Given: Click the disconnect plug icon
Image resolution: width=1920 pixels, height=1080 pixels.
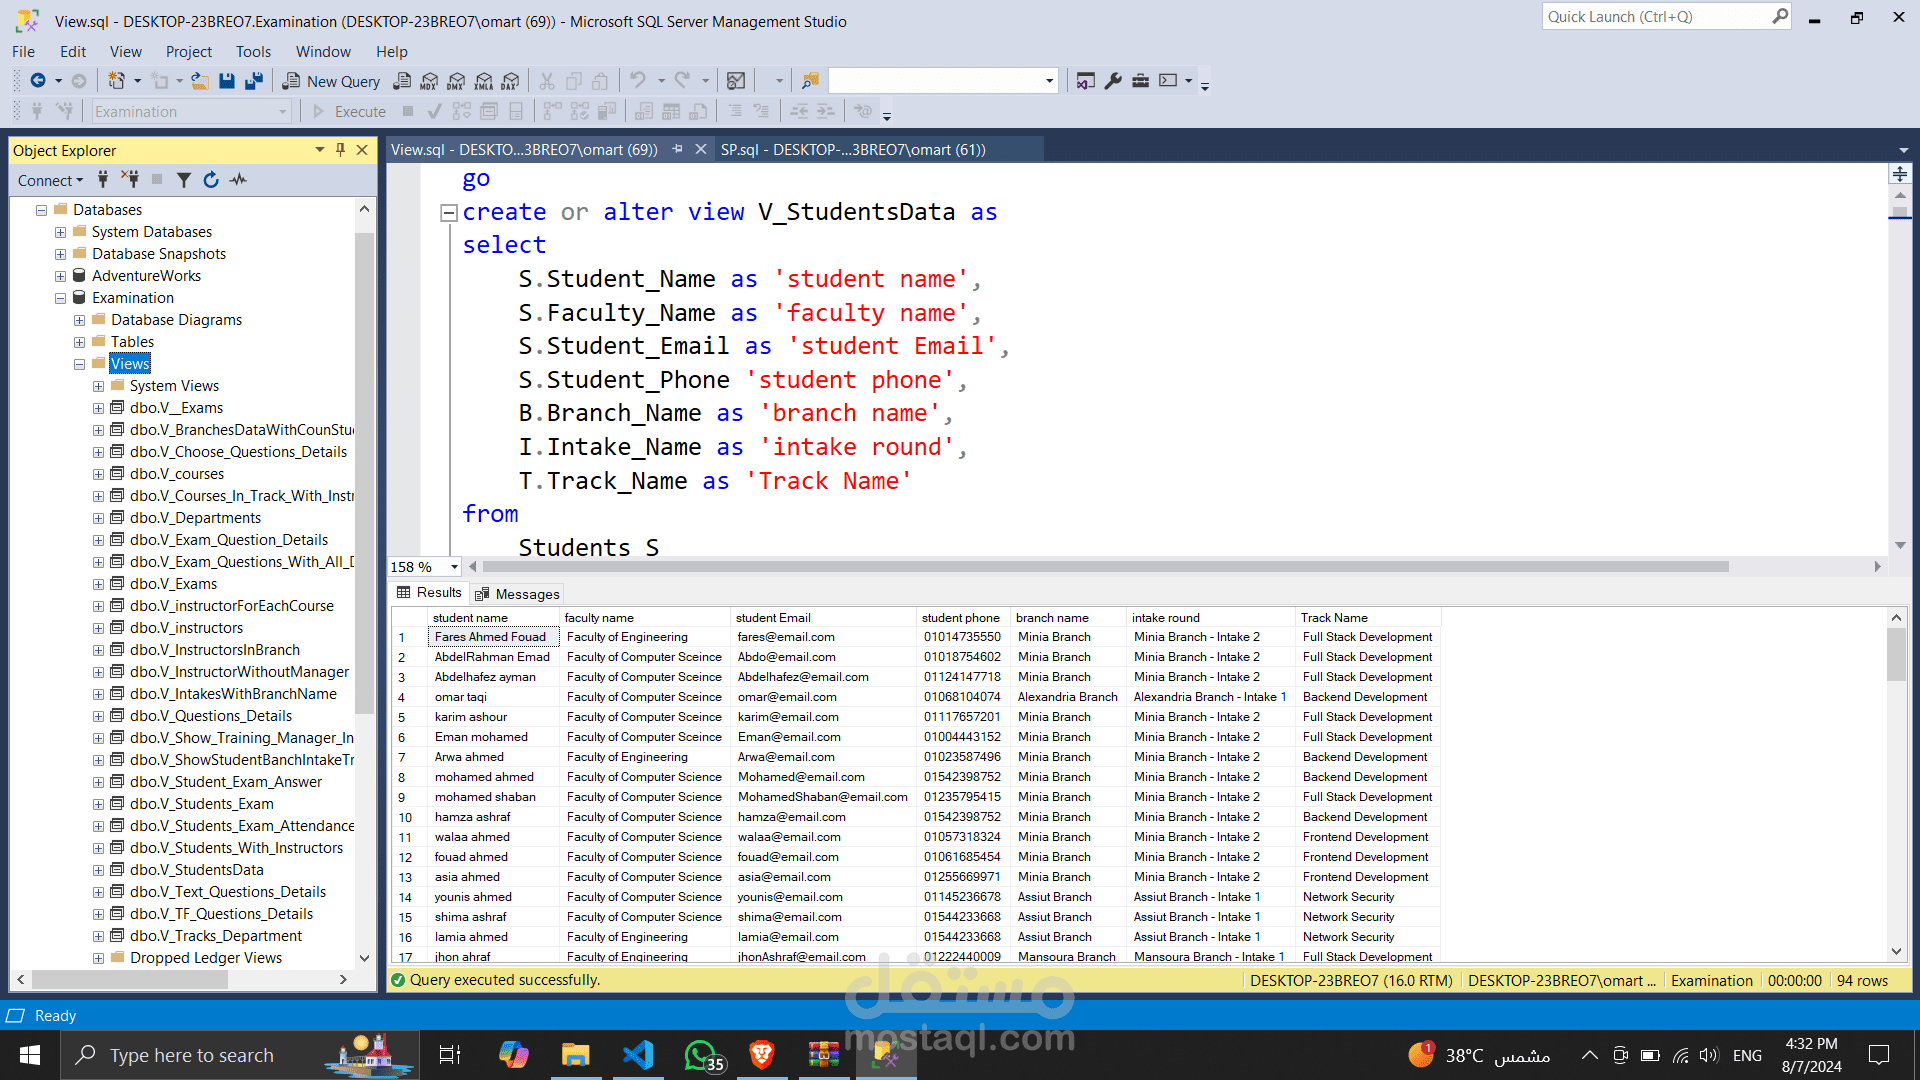Looking at the screenshot, I should click(x=130, y=180).
